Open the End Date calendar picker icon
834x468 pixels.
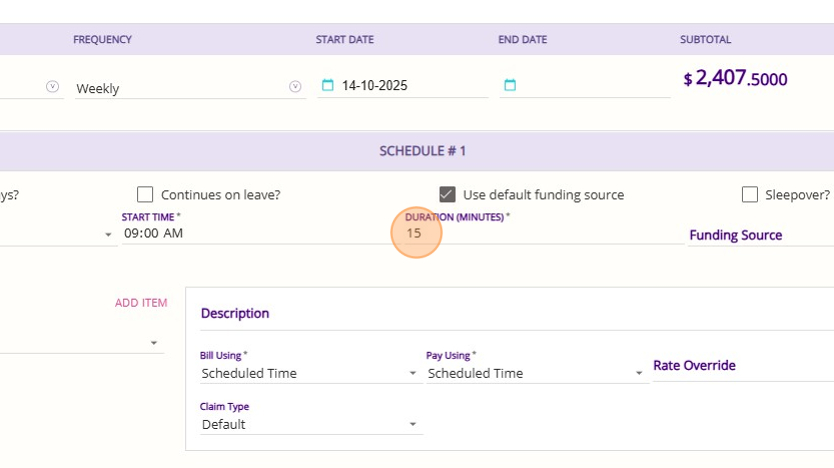pos(509,86)
